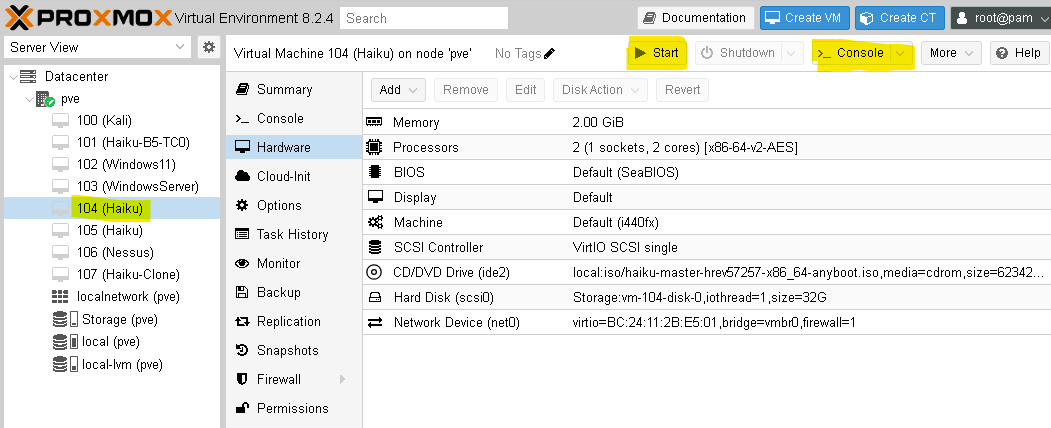Screen dimensions: 1051x428
Task: Select VM 107 (Haiku-Clone) in tree
Action: pos(111,274)
